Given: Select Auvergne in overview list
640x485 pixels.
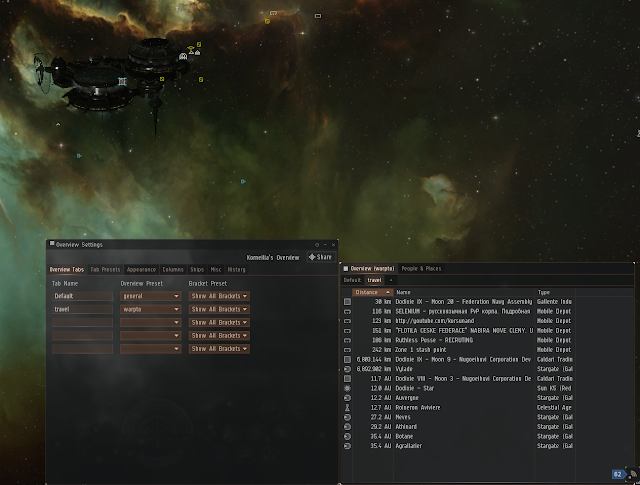Looking at the screenshot, I should pyautogui.click(x=407, y=398).
